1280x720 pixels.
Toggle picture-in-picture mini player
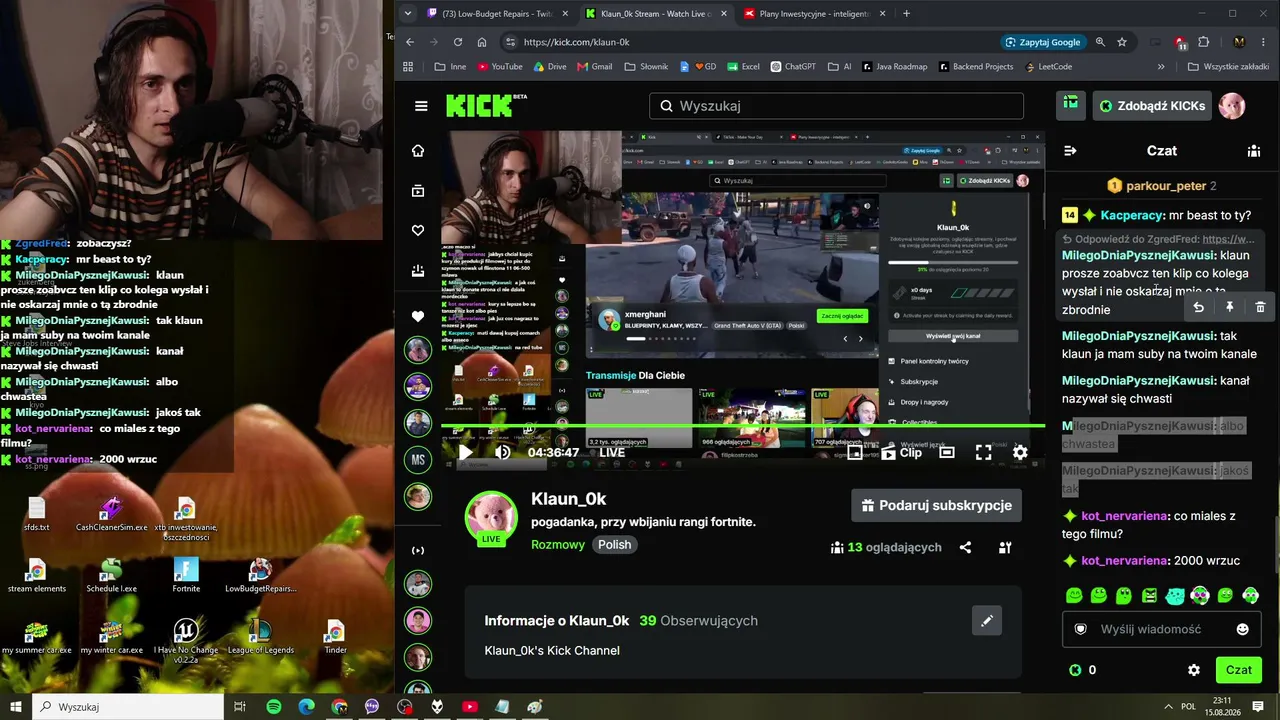coord(855,452)
